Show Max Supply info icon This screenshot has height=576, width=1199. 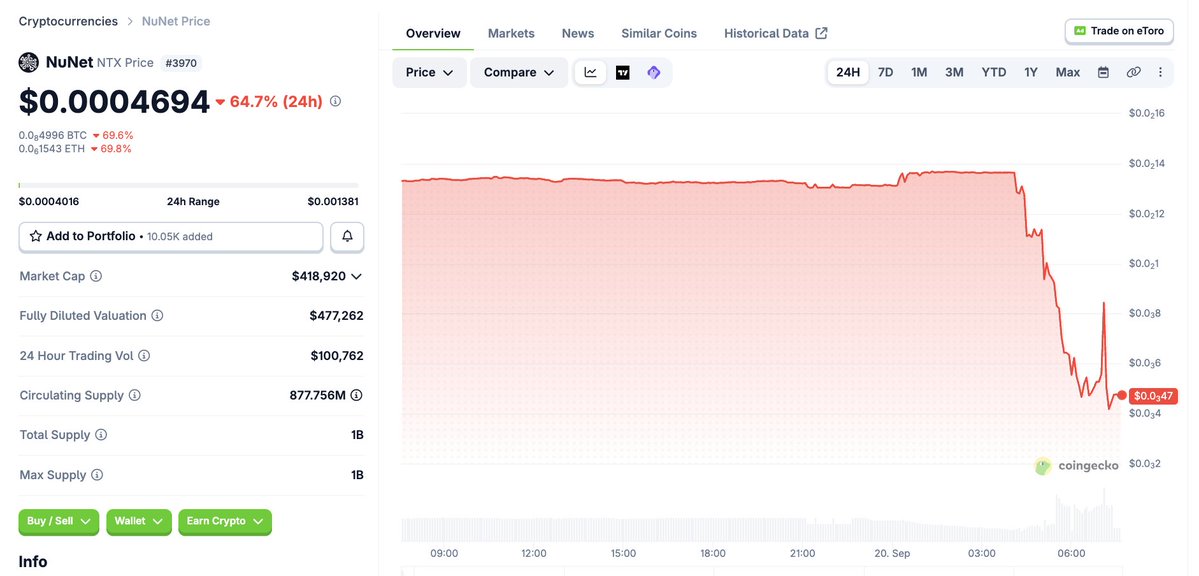[97, 475]
